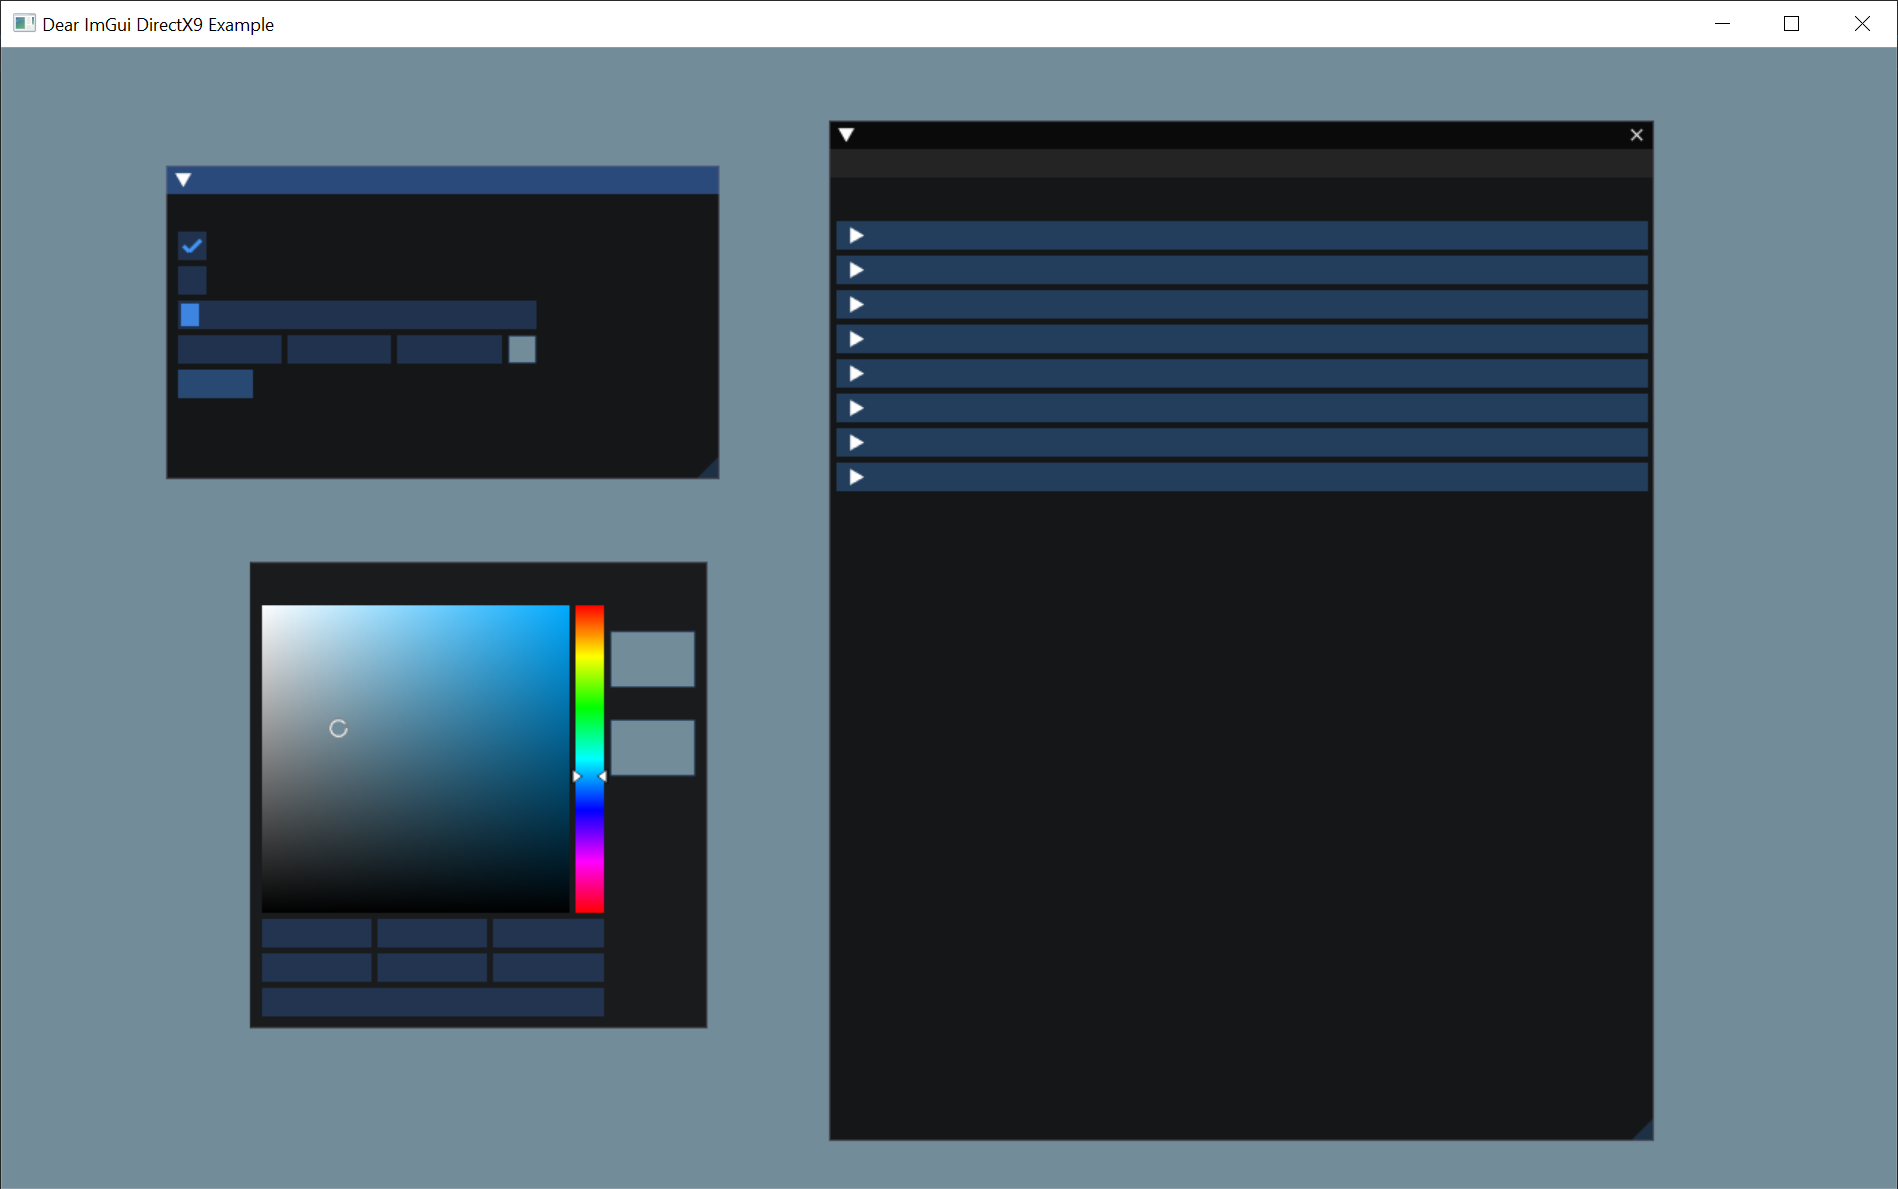The image size is (1898, 1189).
Task: Expand the fourth collapsed header in large window
Action: 1242,339
